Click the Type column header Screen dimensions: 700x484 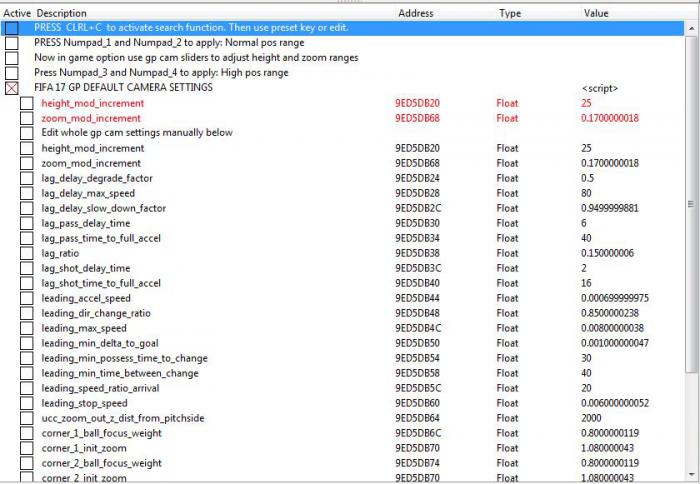(x=510, y=13)
